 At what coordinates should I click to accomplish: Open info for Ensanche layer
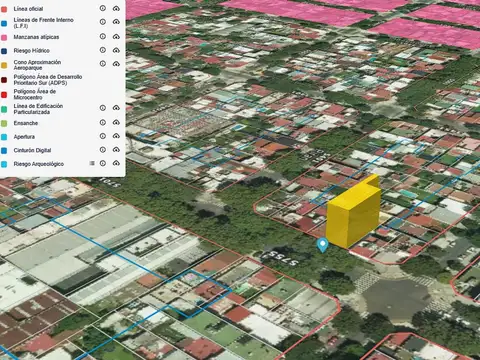pyautogui.click(x=103, y=122)
